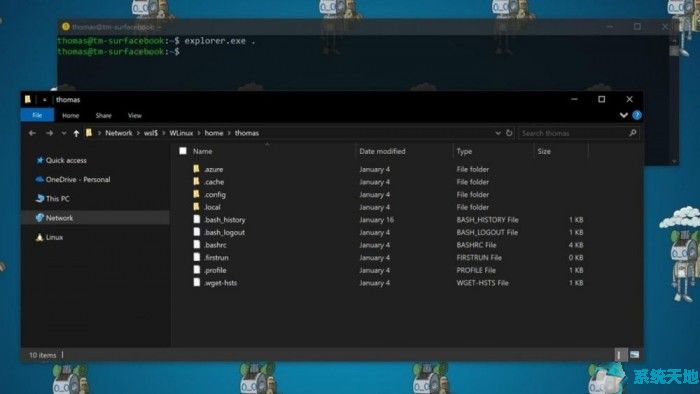
Task: Click the BASHRC File type cell
Action: pyautogui.click(x=476, y=245)
